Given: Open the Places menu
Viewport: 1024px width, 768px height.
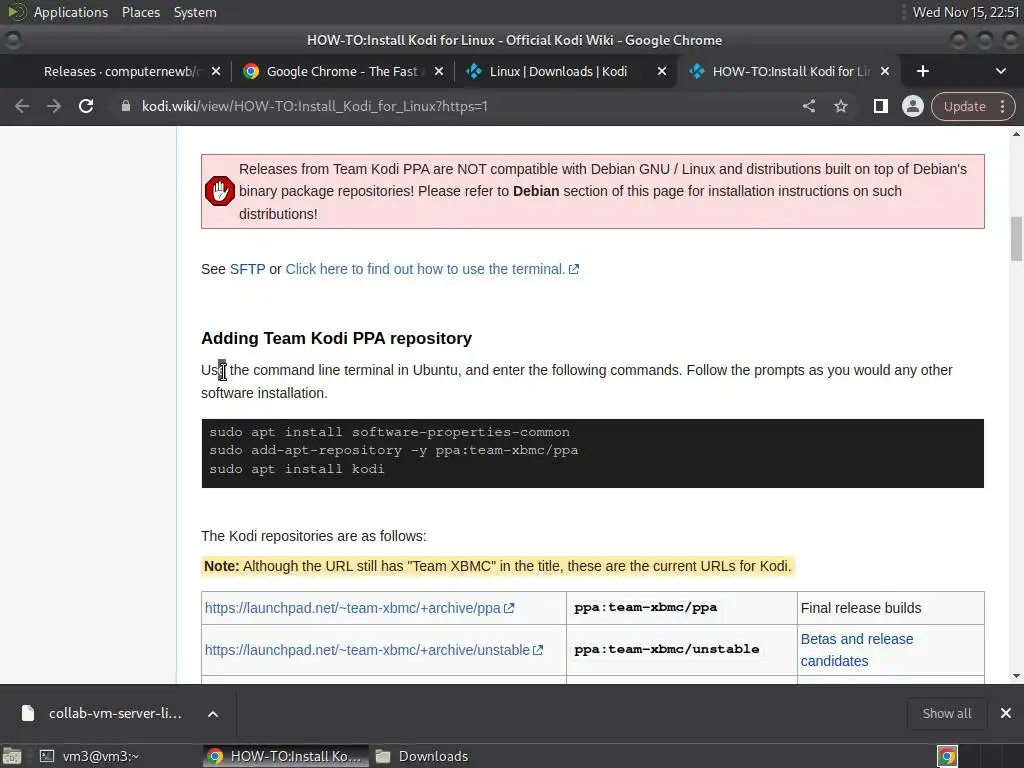Looking at the screenshot, I should pos(140,12).
